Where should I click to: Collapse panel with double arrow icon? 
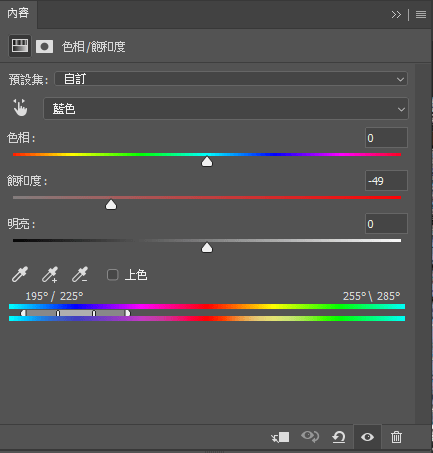[396, 15]
